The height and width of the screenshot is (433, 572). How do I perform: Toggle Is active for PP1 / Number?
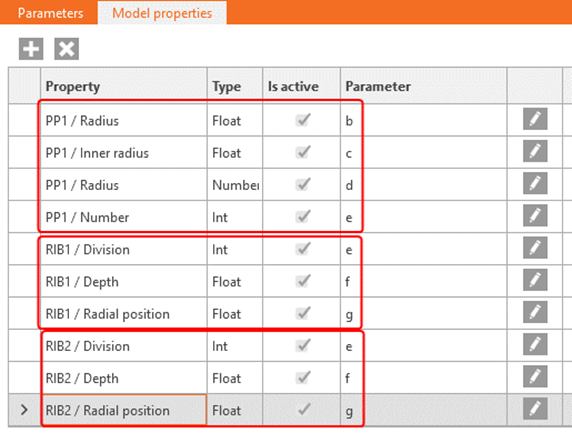tap(303, 216)
